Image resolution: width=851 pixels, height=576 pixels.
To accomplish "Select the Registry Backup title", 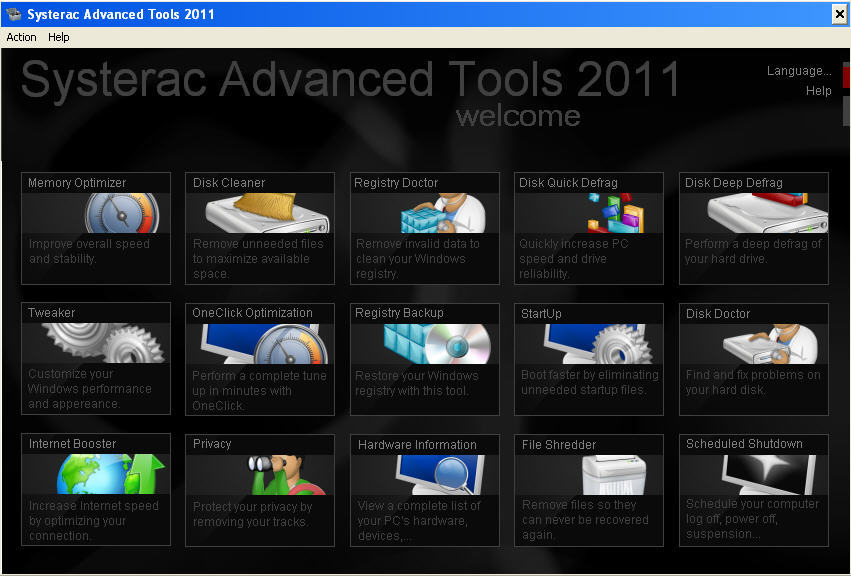I will coord(399,313).
